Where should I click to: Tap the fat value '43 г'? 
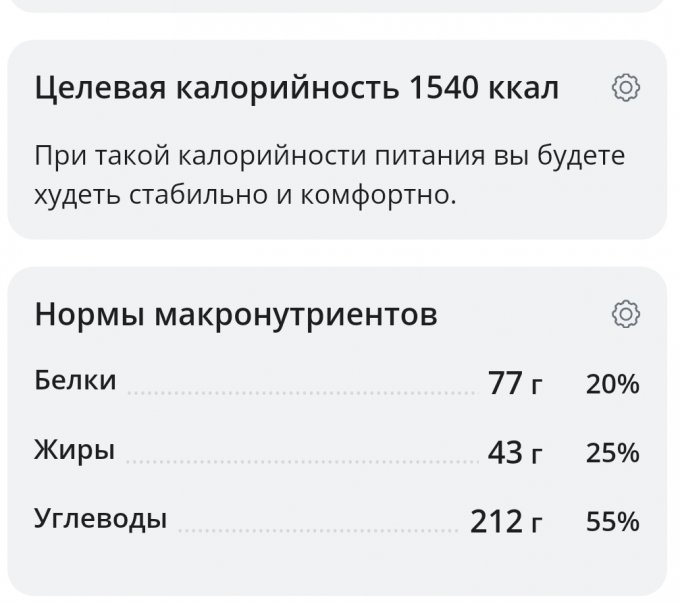515,453
